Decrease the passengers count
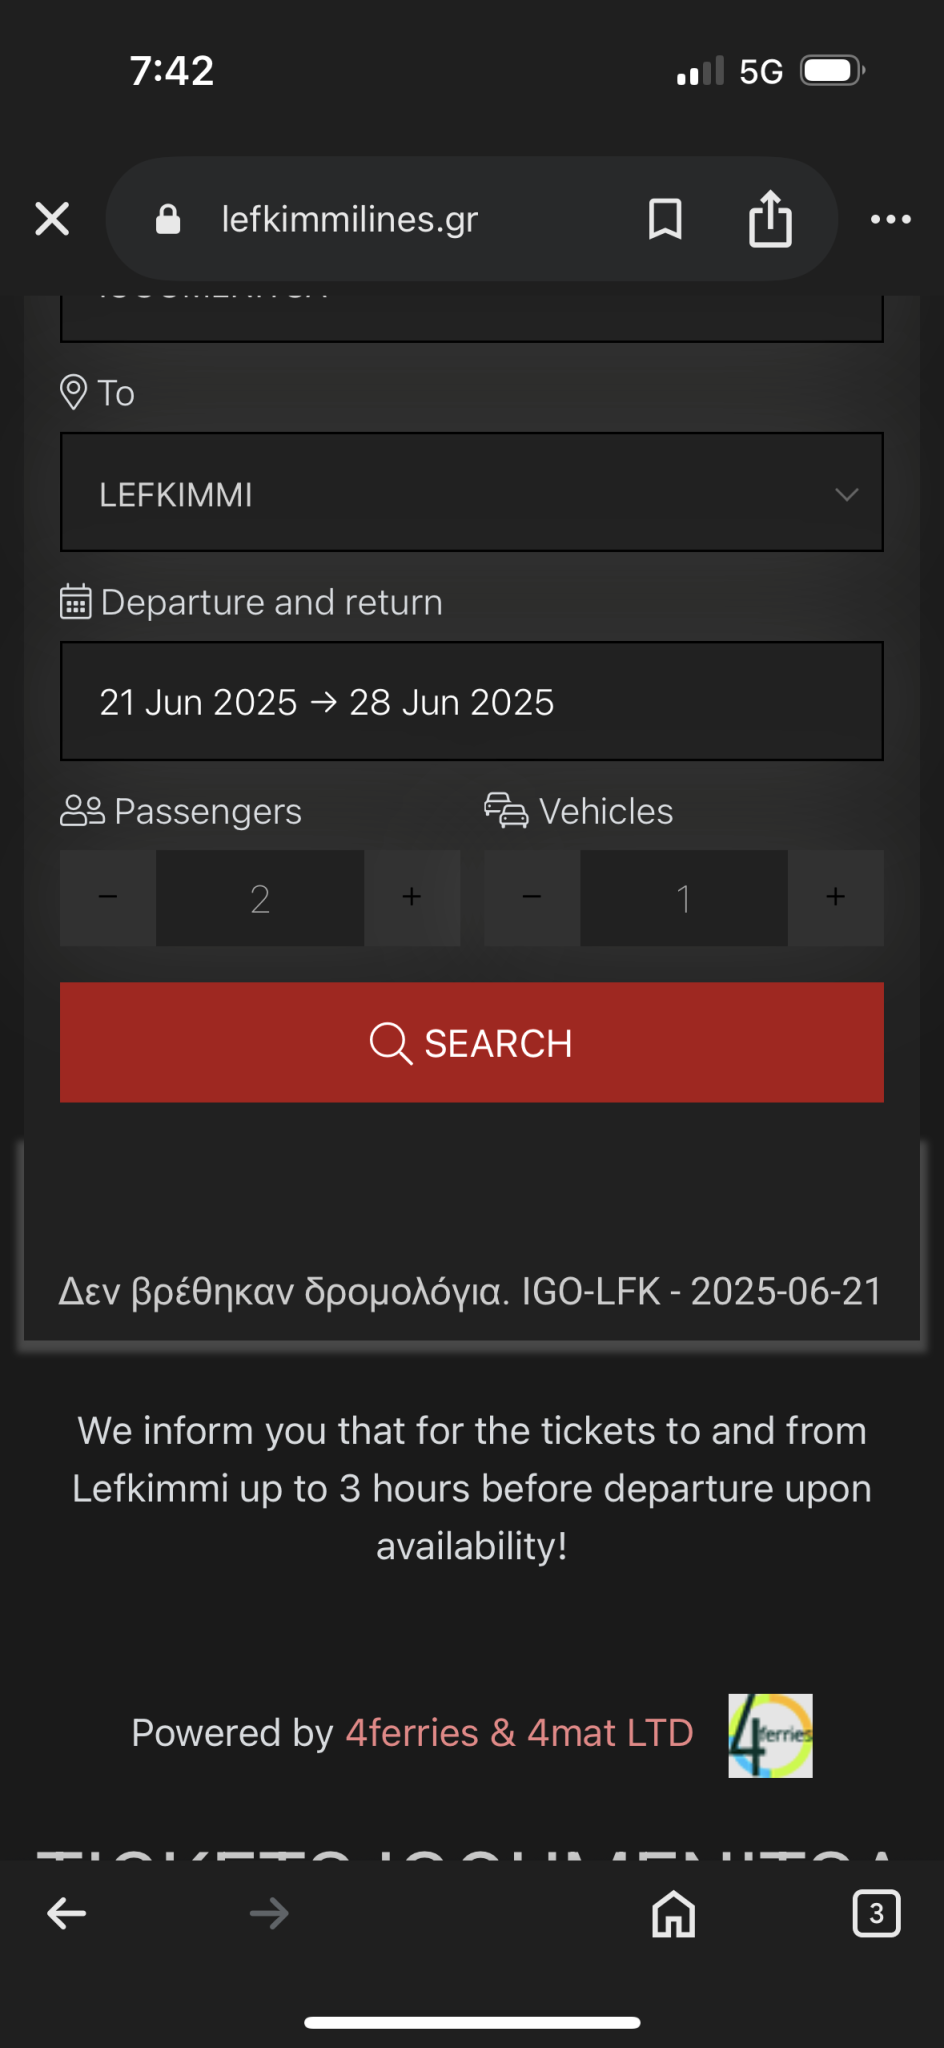Screen dimensions: 944x2048 point(108,898)
